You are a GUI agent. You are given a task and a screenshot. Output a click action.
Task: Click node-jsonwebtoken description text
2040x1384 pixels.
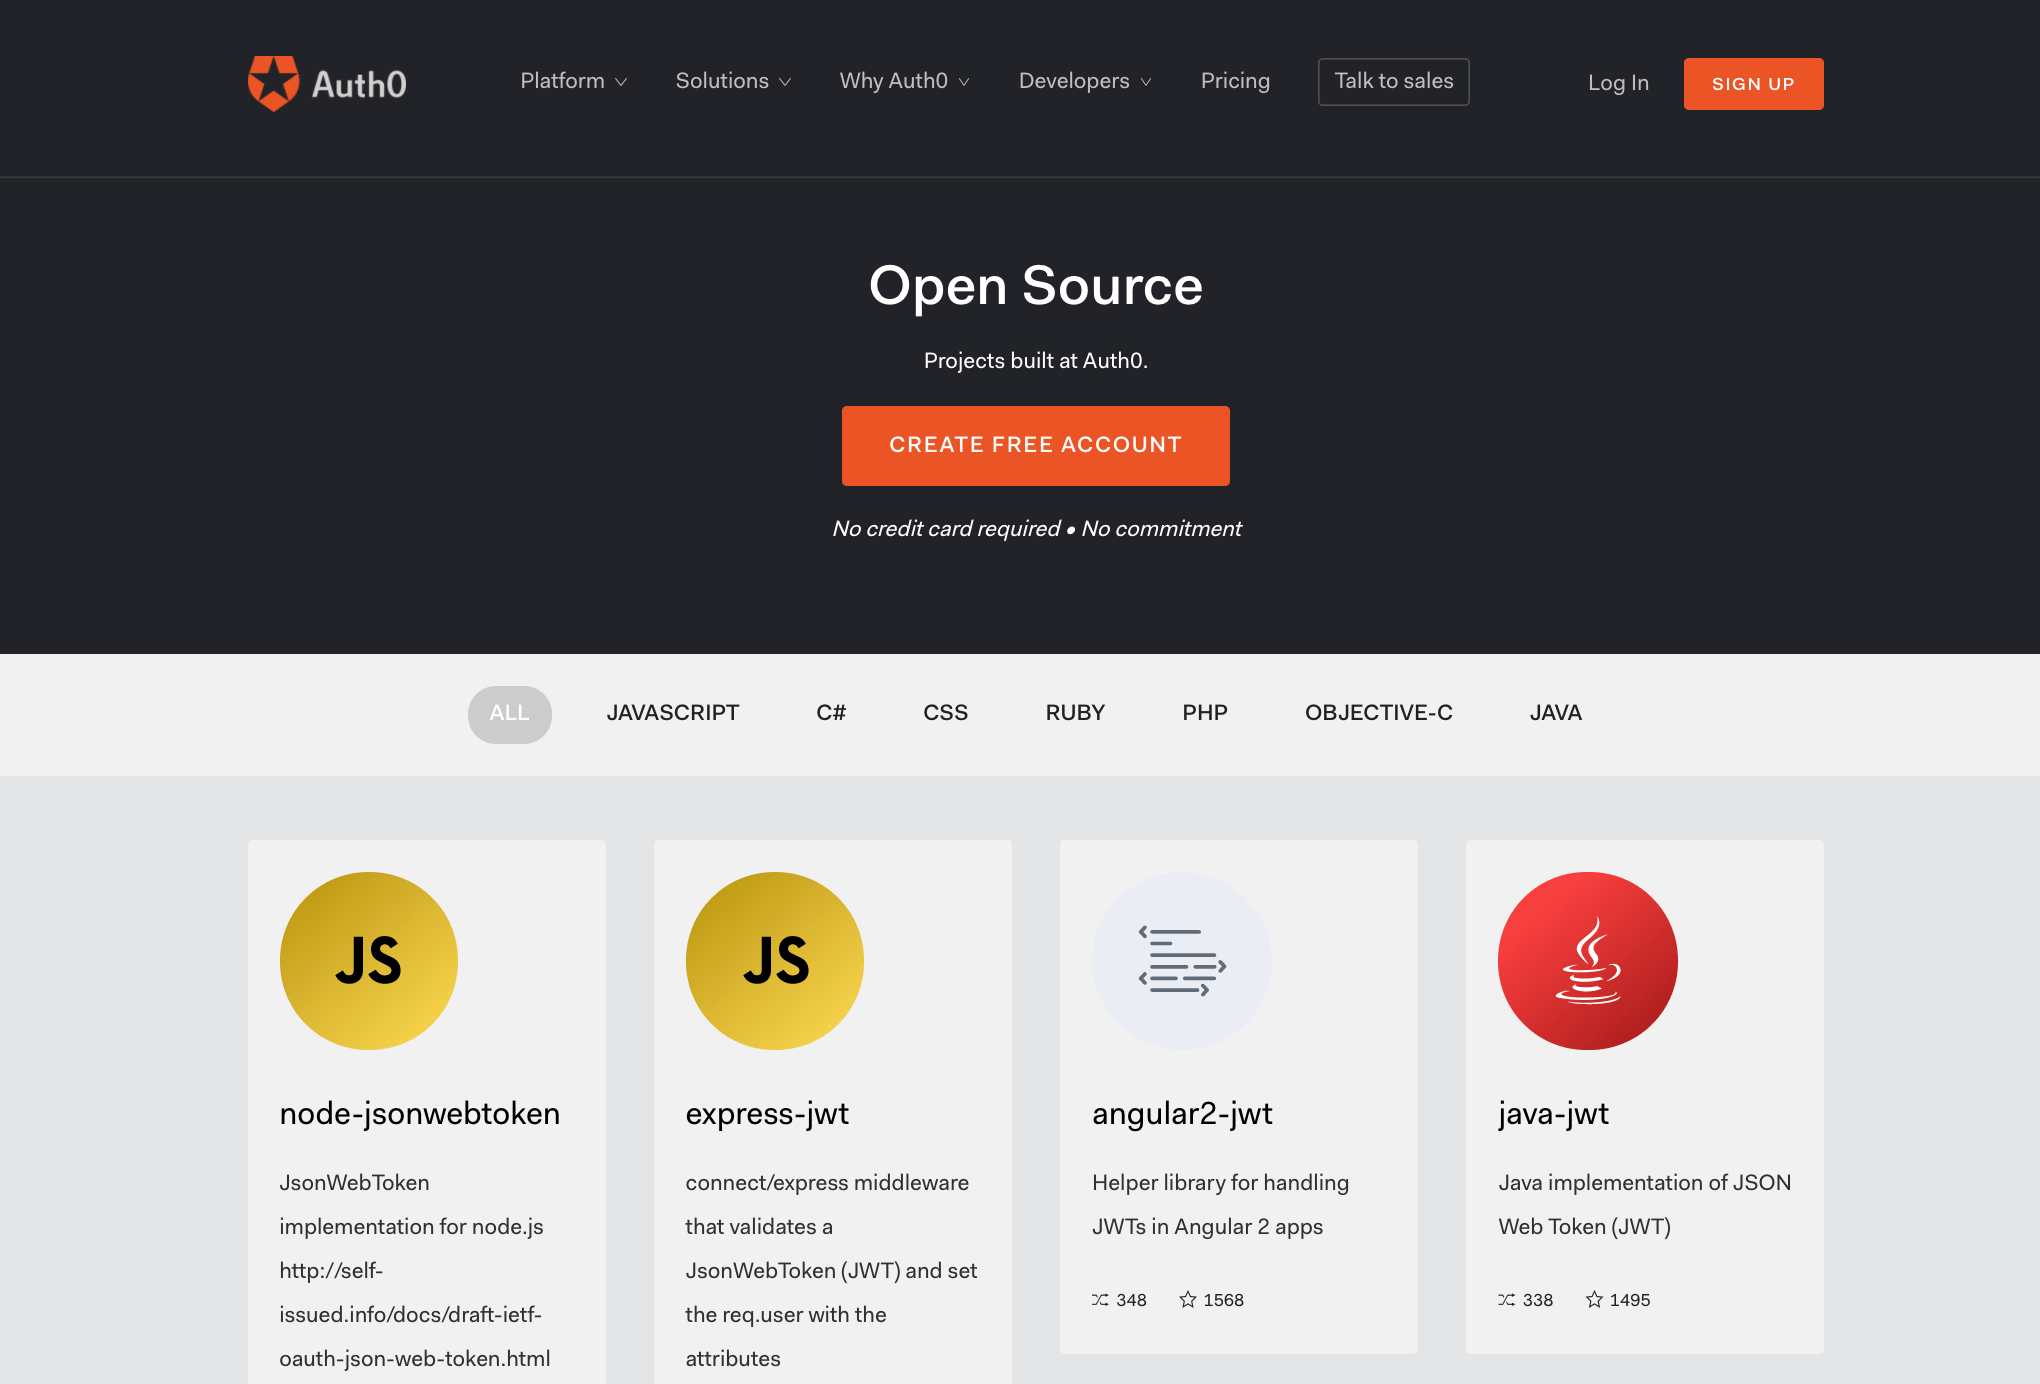click(x=415, y=1271)
